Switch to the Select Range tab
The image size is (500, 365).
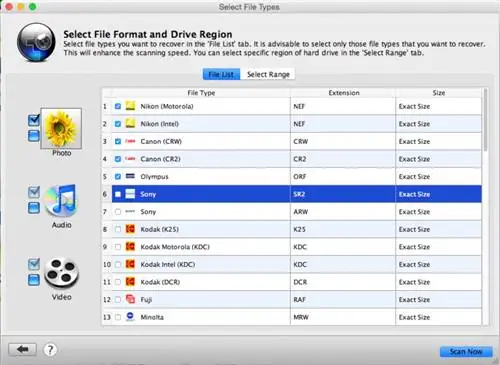(268, 74)
